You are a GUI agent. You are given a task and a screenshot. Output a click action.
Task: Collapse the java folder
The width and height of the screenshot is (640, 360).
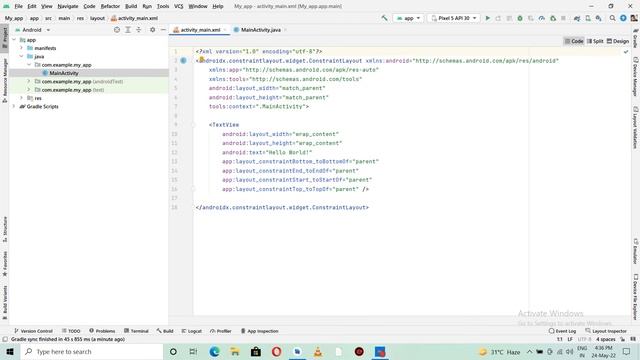pyautogui.click(x=22, y=56)
